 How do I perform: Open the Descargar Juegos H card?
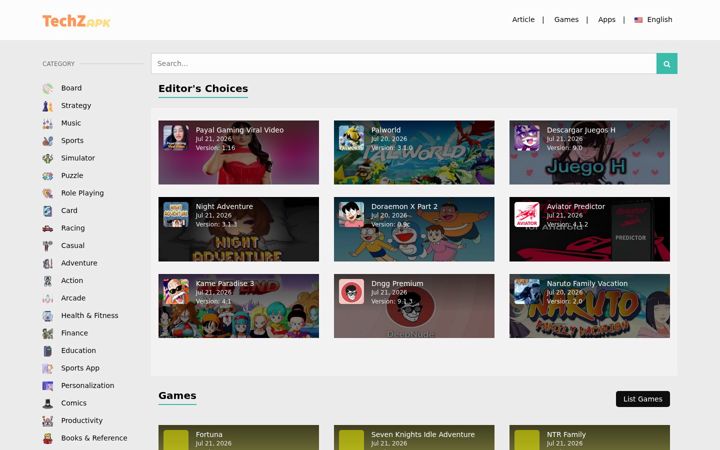[x=590, y=152]
